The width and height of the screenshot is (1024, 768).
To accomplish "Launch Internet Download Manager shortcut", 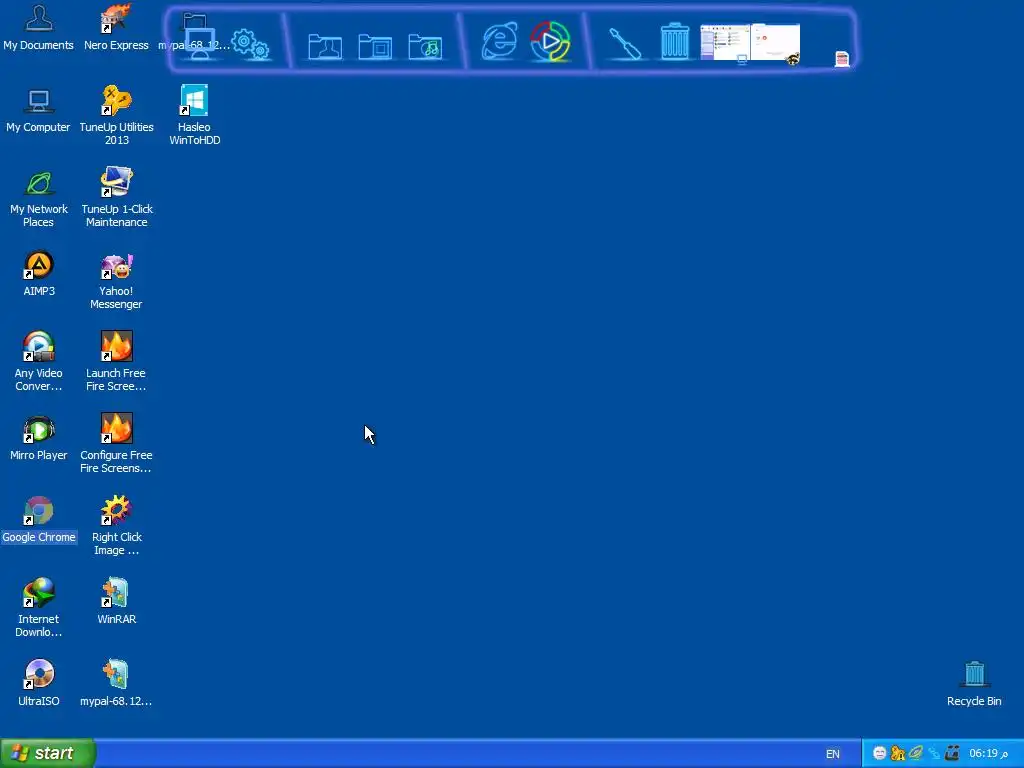I will point(39,609).
